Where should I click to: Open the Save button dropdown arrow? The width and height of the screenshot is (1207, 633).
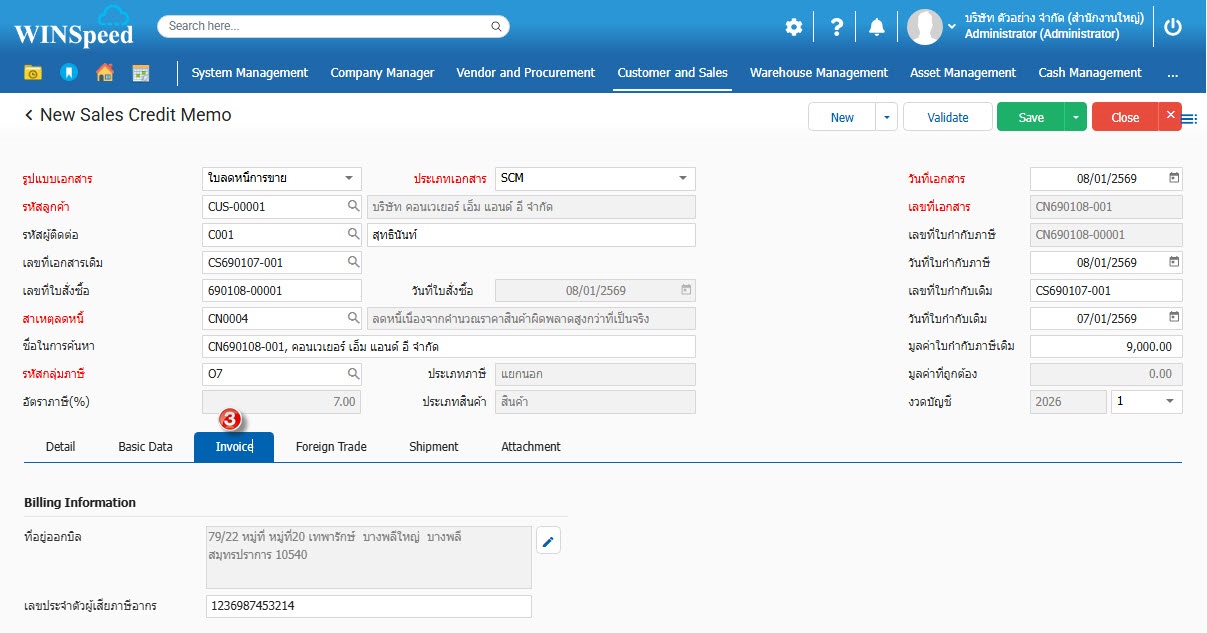1076,117
